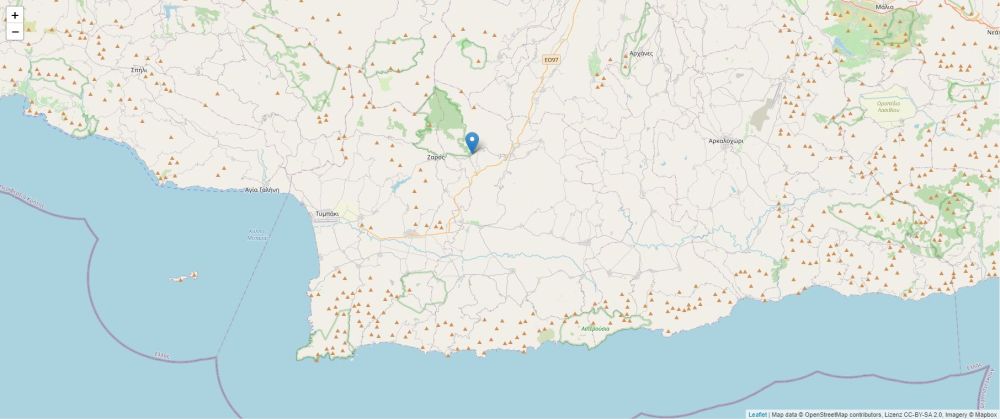
Task: Select the Τυμπάκι town label
Action: (x=327, y=214)
